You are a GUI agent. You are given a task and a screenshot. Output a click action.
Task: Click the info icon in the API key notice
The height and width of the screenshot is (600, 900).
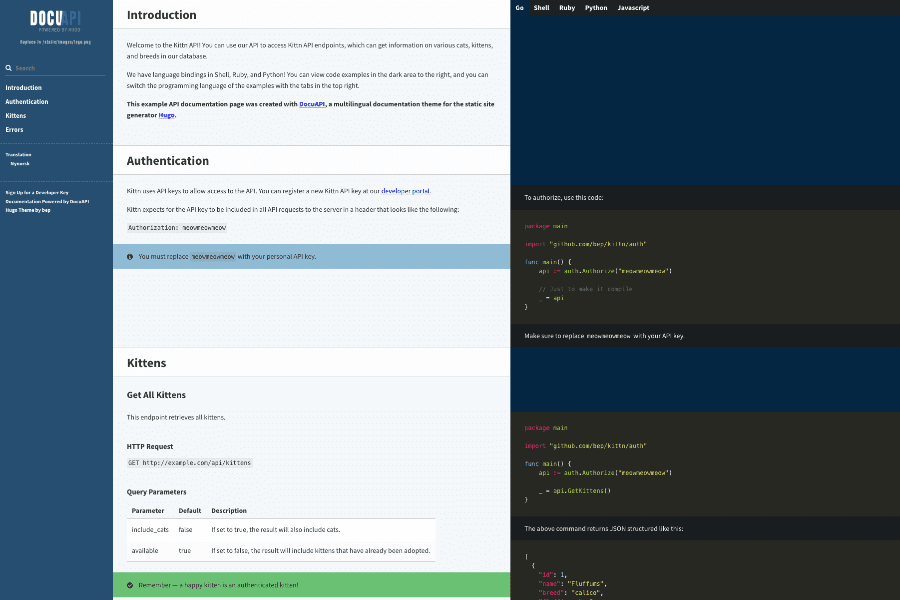(130, 256)
